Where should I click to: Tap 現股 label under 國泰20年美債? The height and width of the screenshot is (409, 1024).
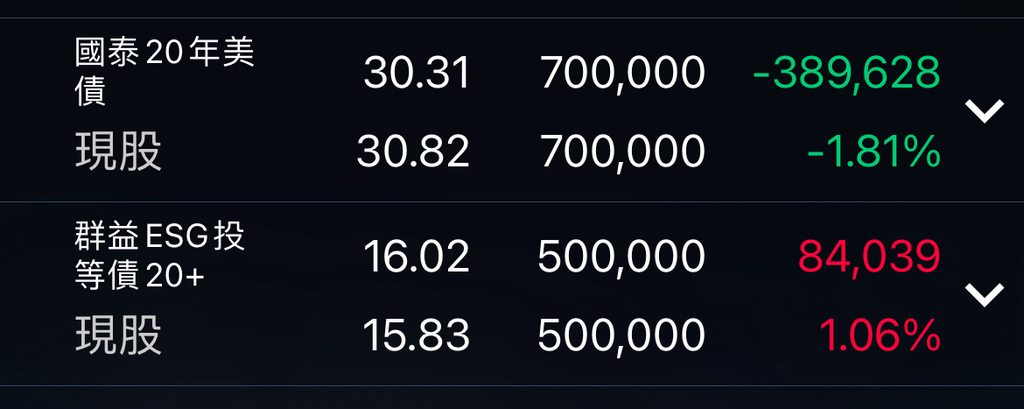pos(118,152)
